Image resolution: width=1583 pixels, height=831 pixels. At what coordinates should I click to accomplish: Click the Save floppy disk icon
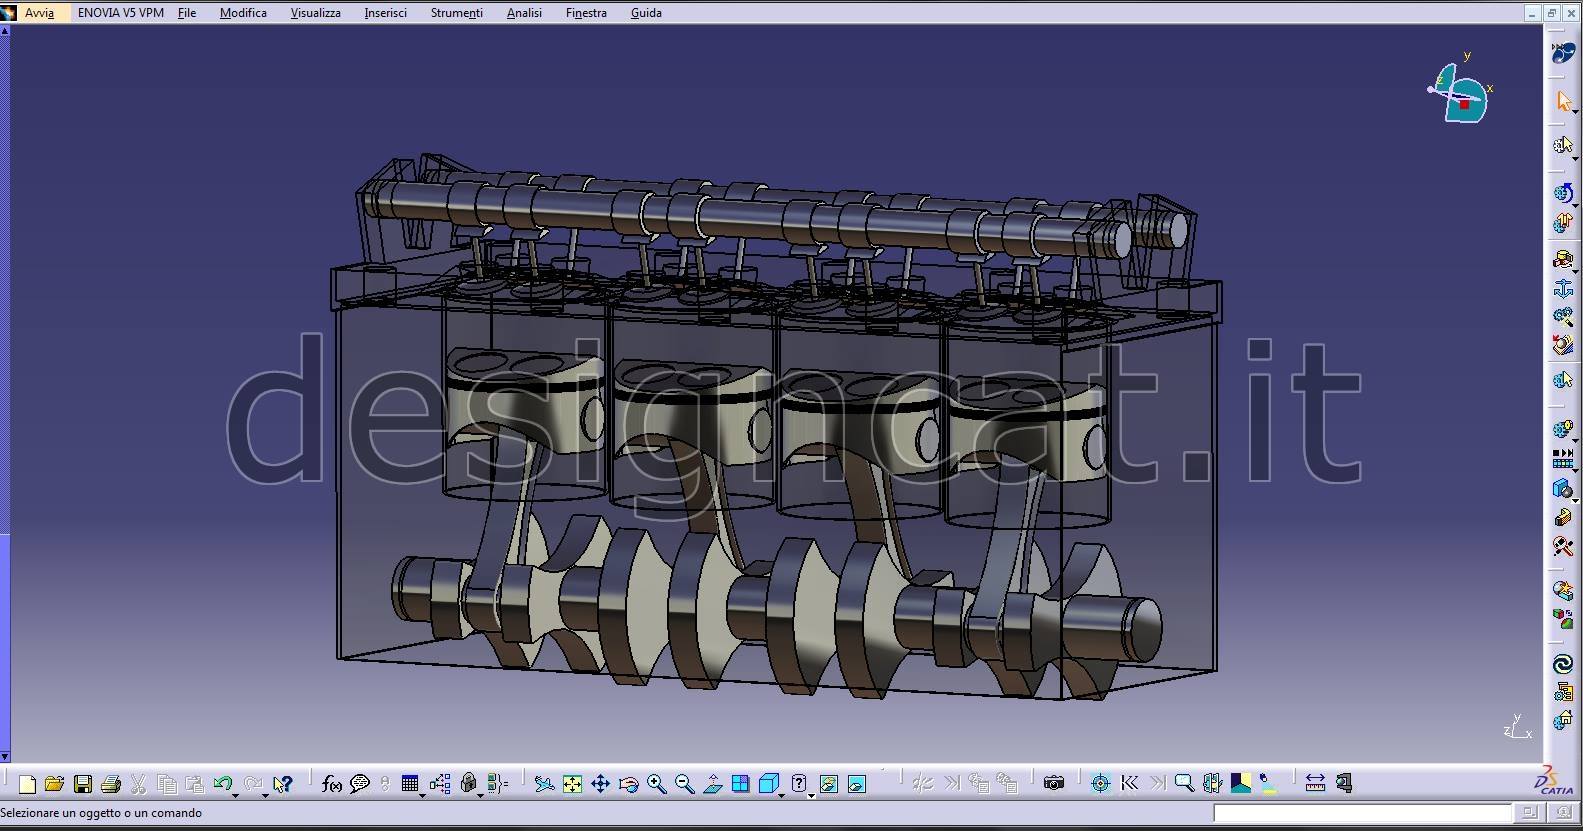pyautogui.click(x=83, y=784)
